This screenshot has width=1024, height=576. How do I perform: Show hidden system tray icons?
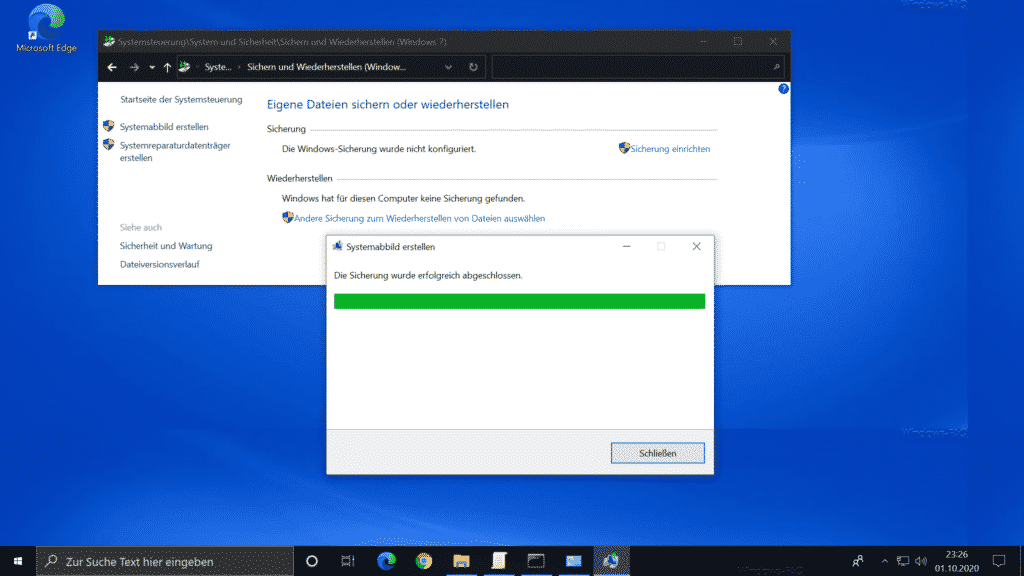point(885,562)
